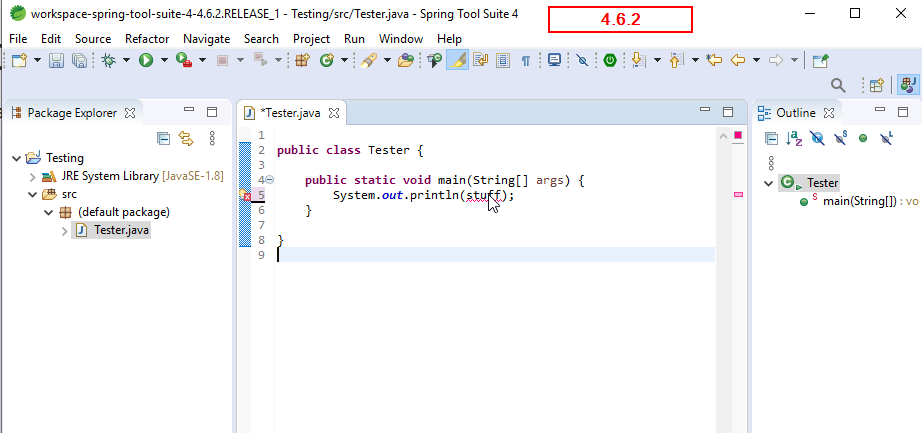The image size is (922, 433).
Task: Open the New Java Class dropdown arrow
Action: 344,60
